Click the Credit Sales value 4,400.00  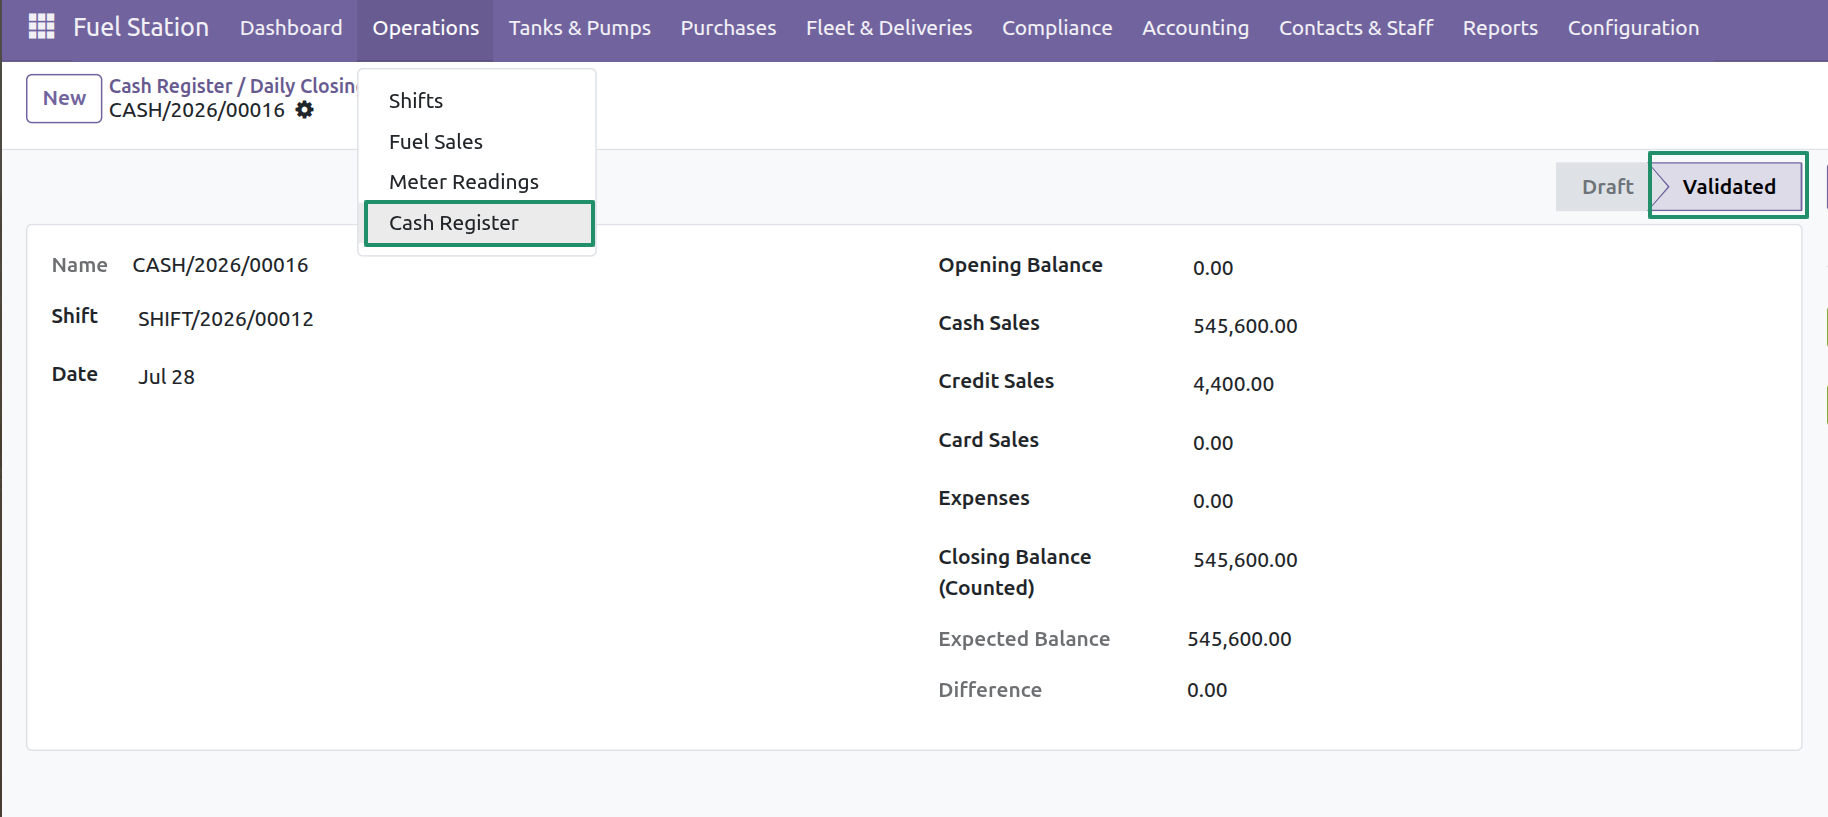[1233, 384]
